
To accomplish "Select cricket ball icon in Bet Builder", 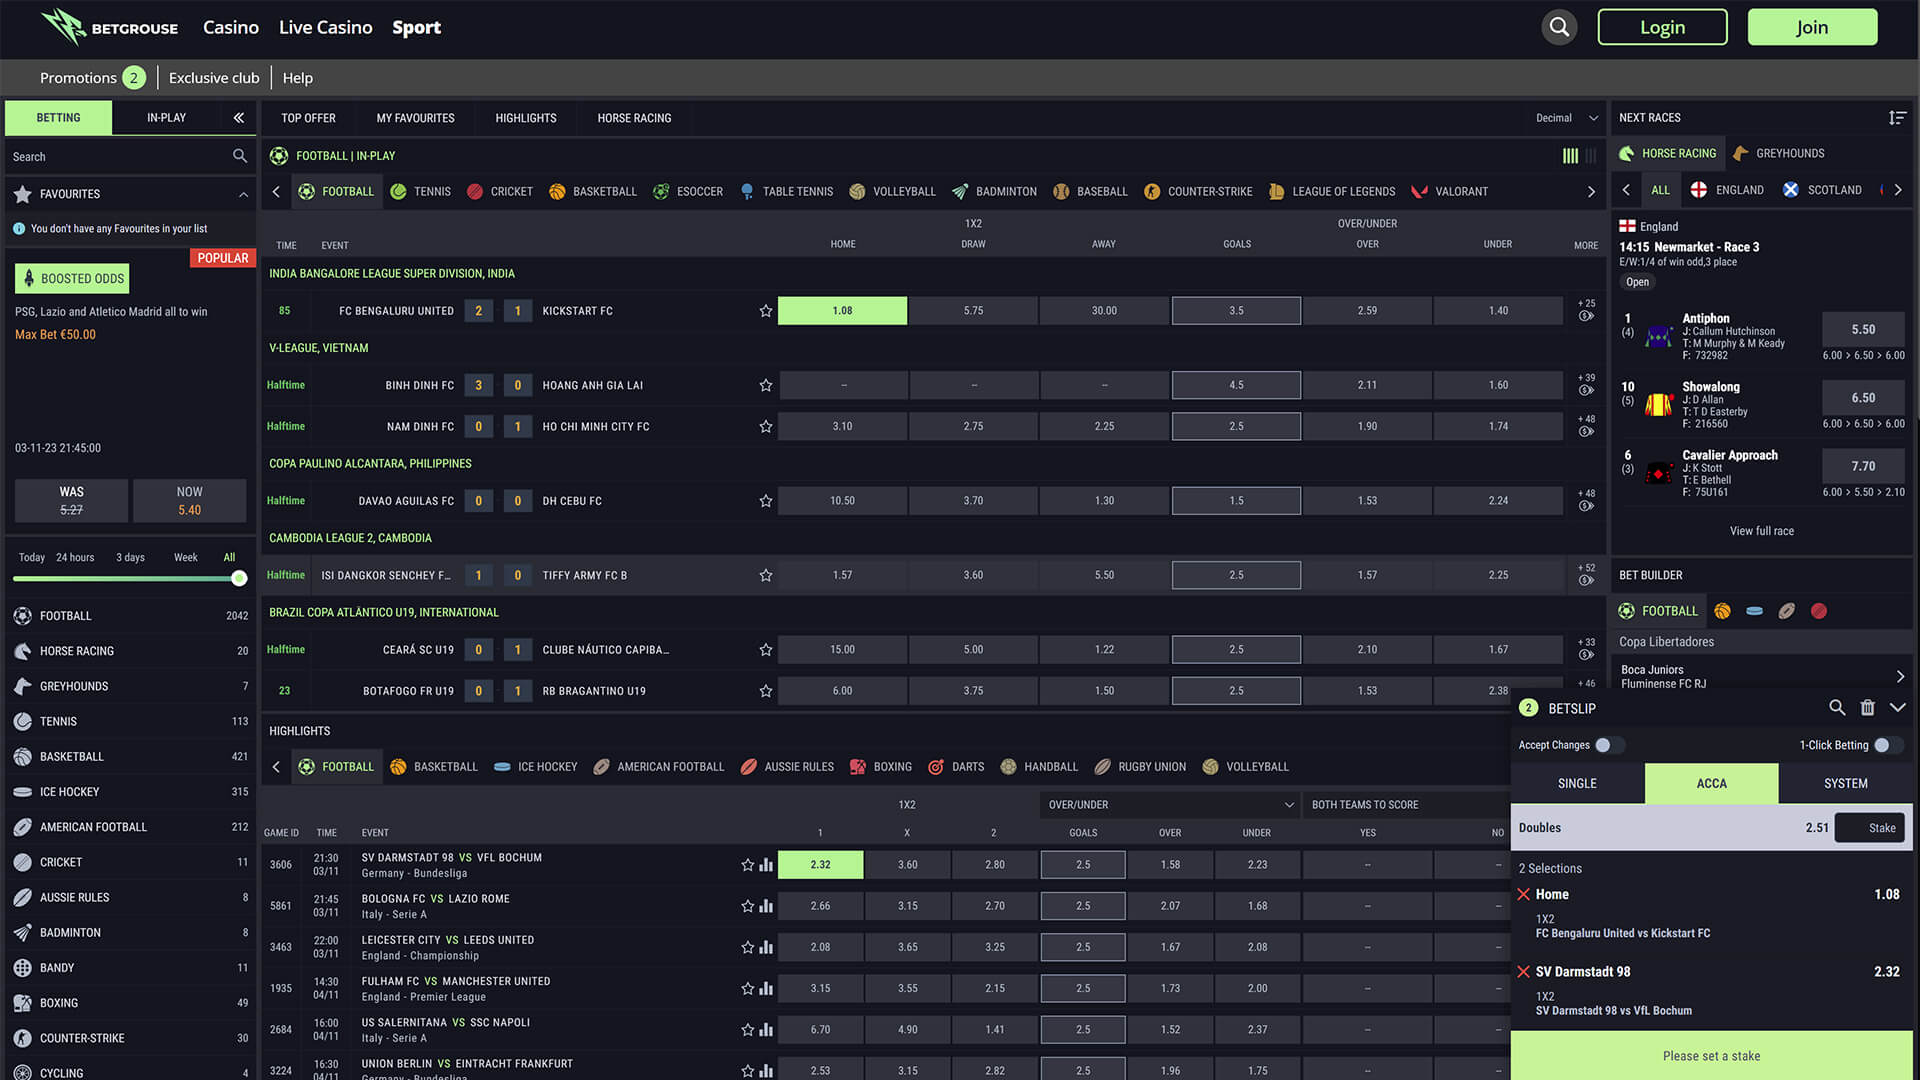I will coord(1819,611).
